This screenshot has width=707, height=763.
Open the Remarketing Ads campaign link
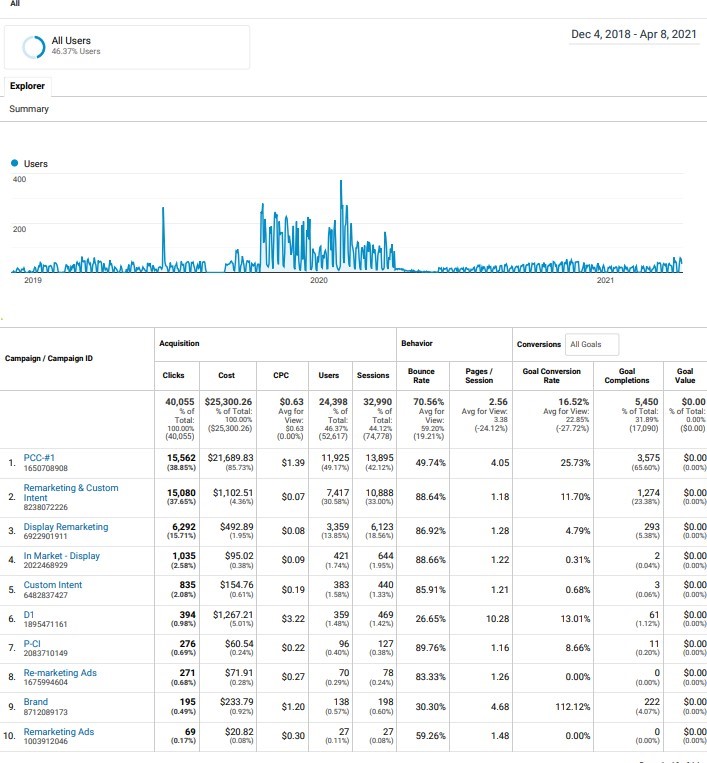point(58,731)
